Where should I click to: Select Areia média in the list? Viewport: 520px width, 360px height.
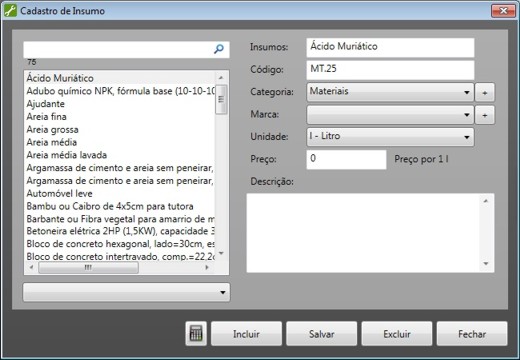coord(120,142)
